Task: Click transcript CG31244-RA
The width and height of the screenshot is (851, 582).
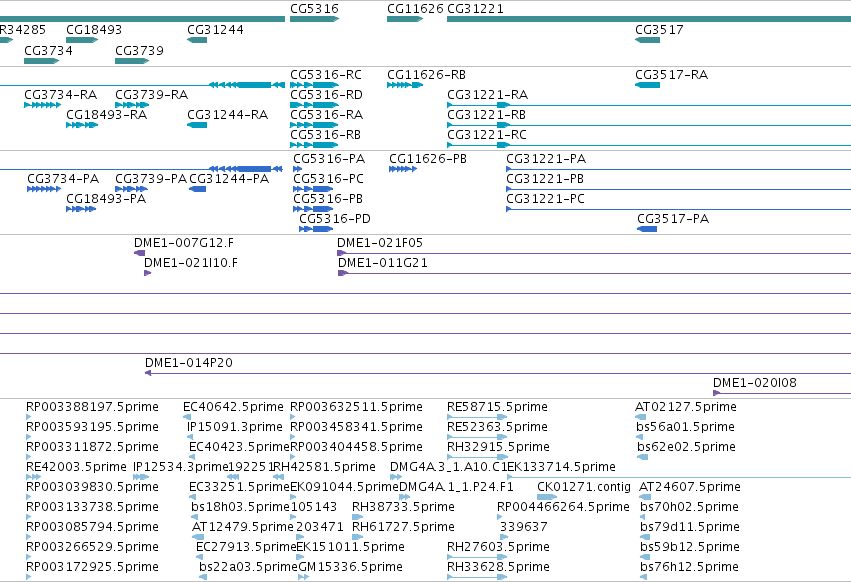Action: (197, 125)
